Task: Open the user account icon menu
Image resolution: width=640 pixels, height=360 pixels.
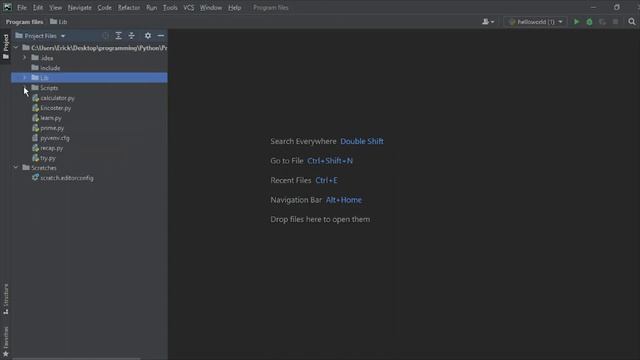Action: (488, 22)
